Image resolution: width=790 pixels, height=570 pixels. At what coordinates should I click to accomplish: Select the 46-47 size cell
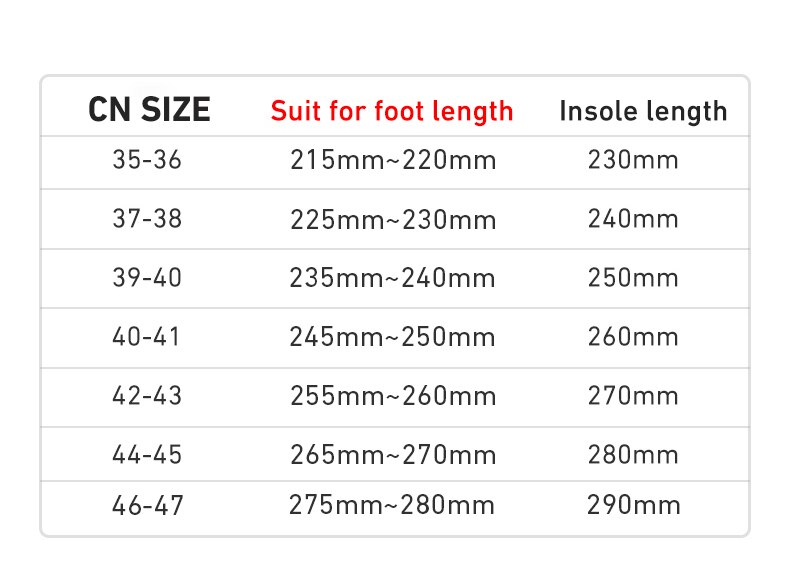click(x=147, y=505)
